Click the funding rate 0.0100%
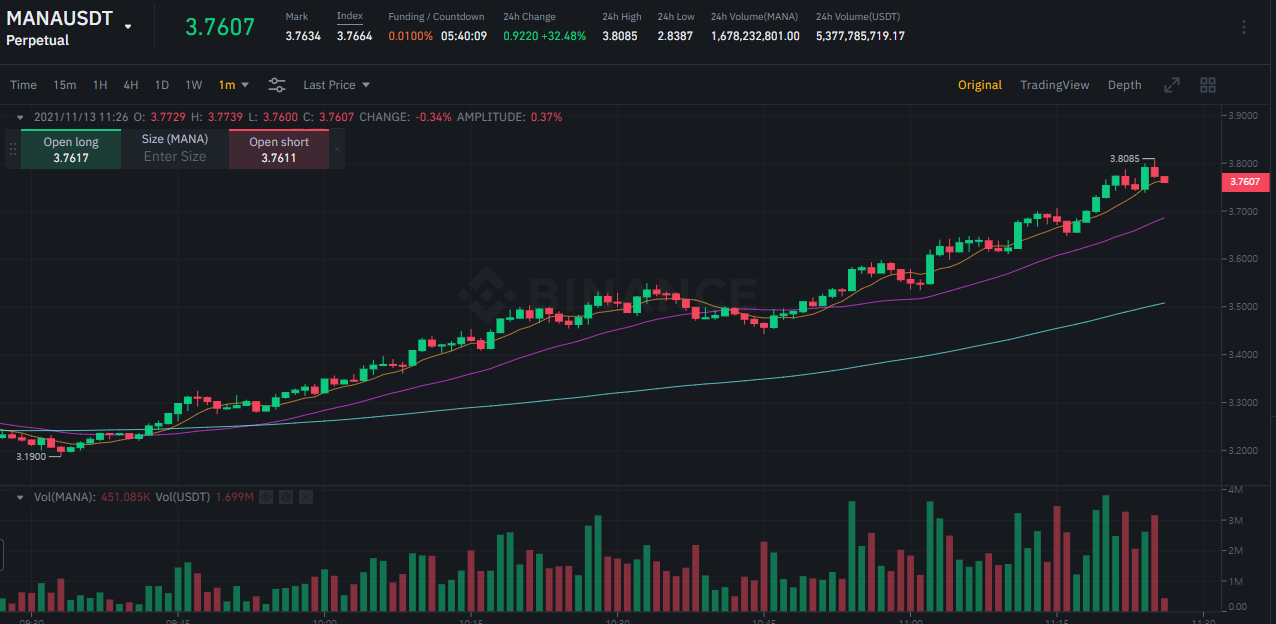The width and height of the screenshot is (1276, 624). tap(411, 36)
